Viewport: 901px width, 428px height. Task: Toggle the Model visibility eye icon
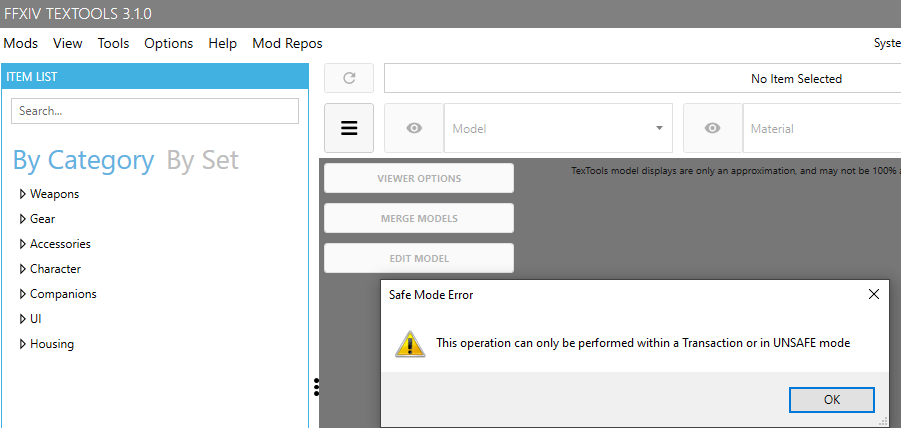pos(414,128)
